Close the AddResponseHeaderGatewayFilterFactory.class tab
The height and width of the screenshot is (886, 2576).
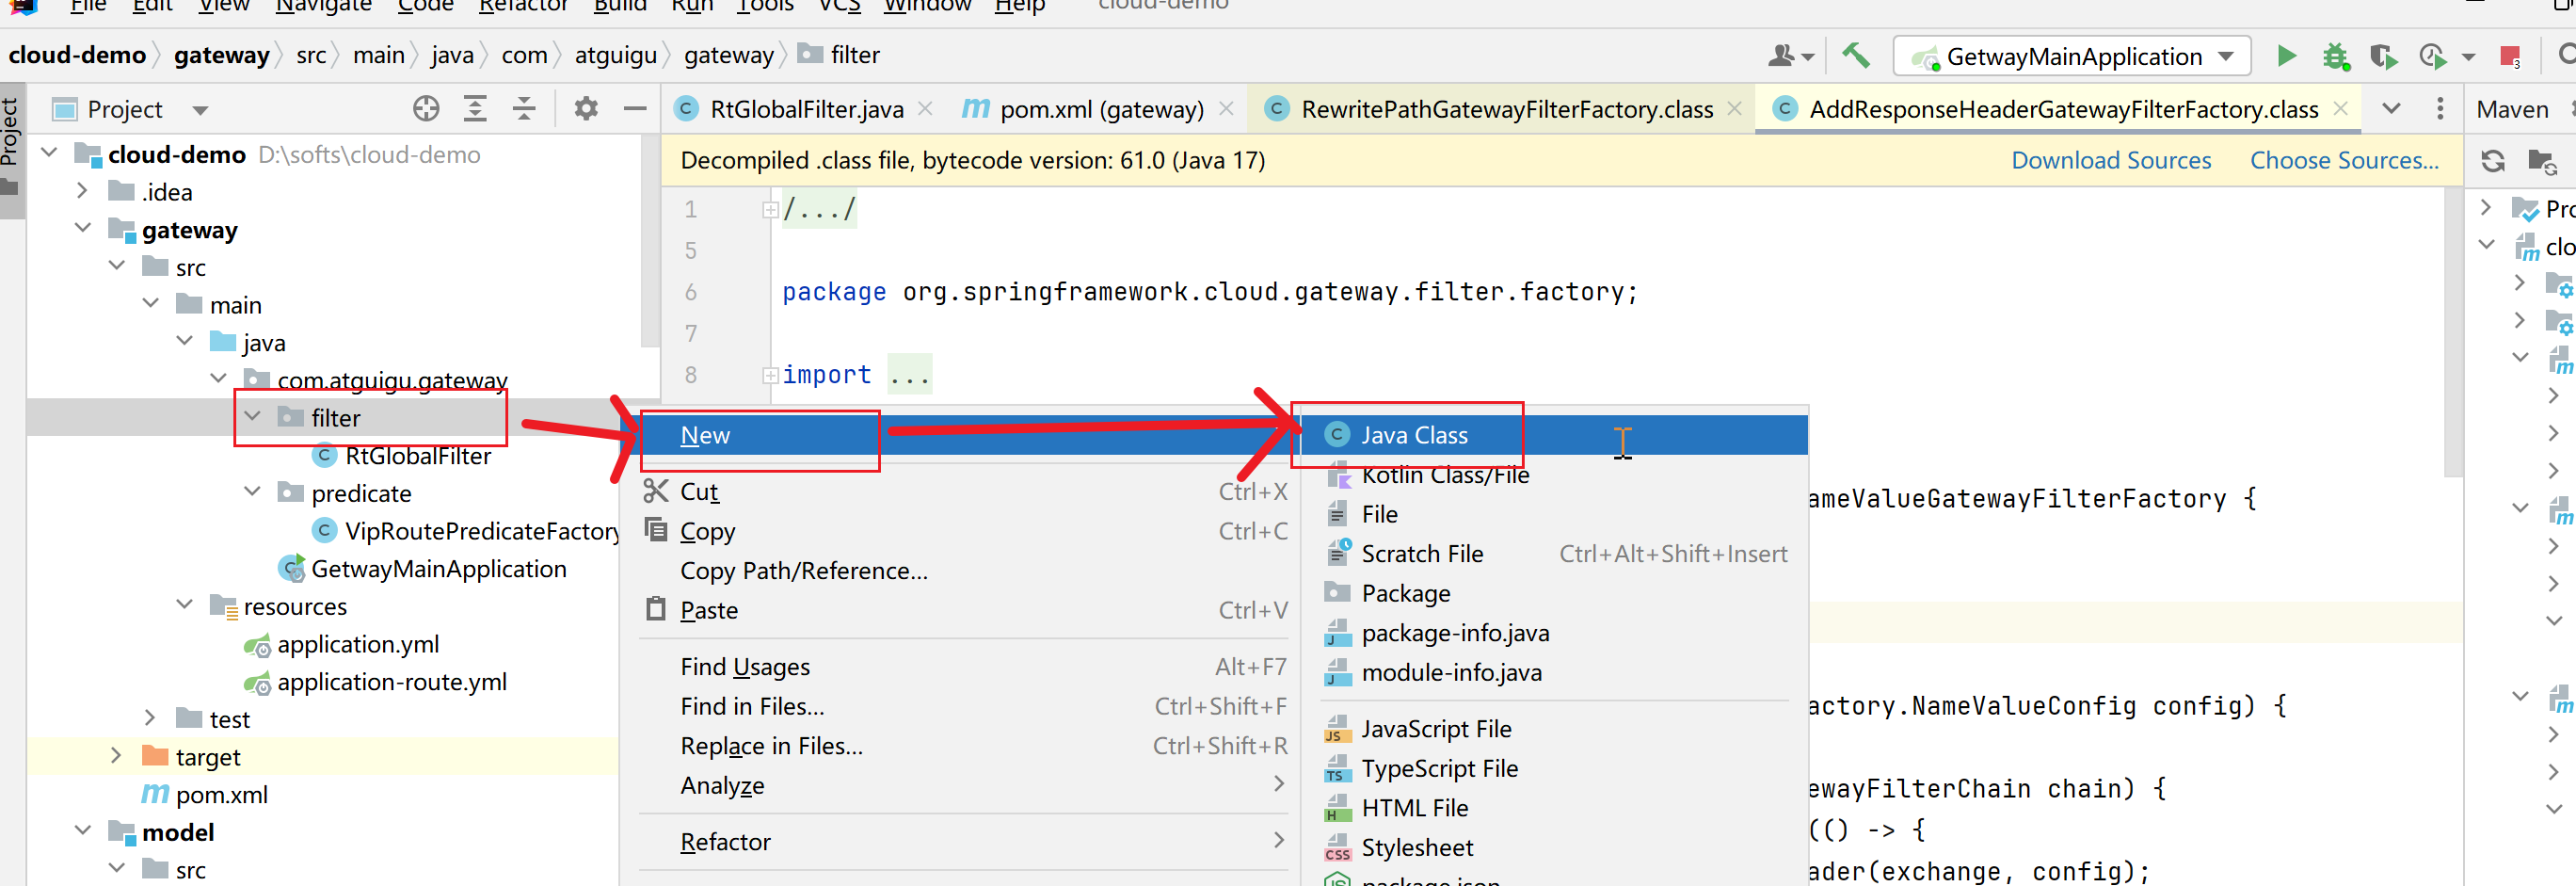(2340, 109)
